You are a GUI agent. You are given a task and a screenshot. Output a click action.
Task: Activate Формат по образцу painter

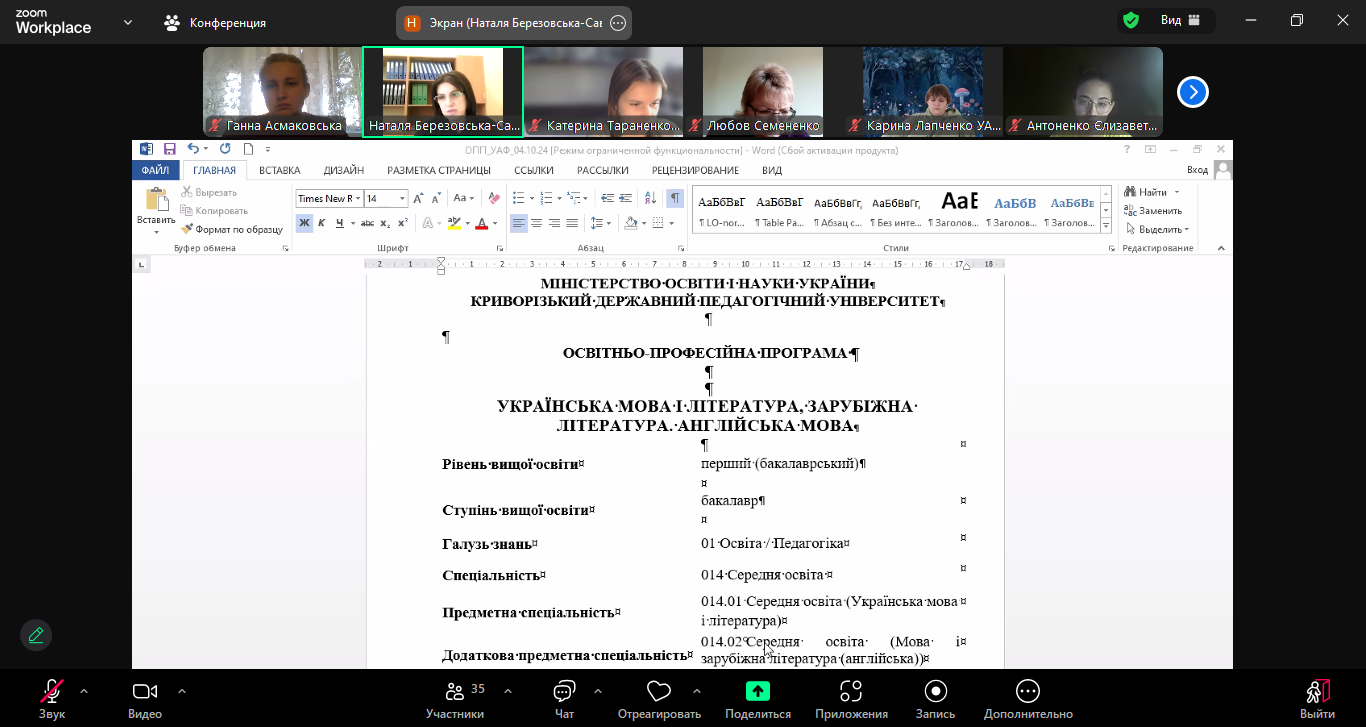pos(231,229)
